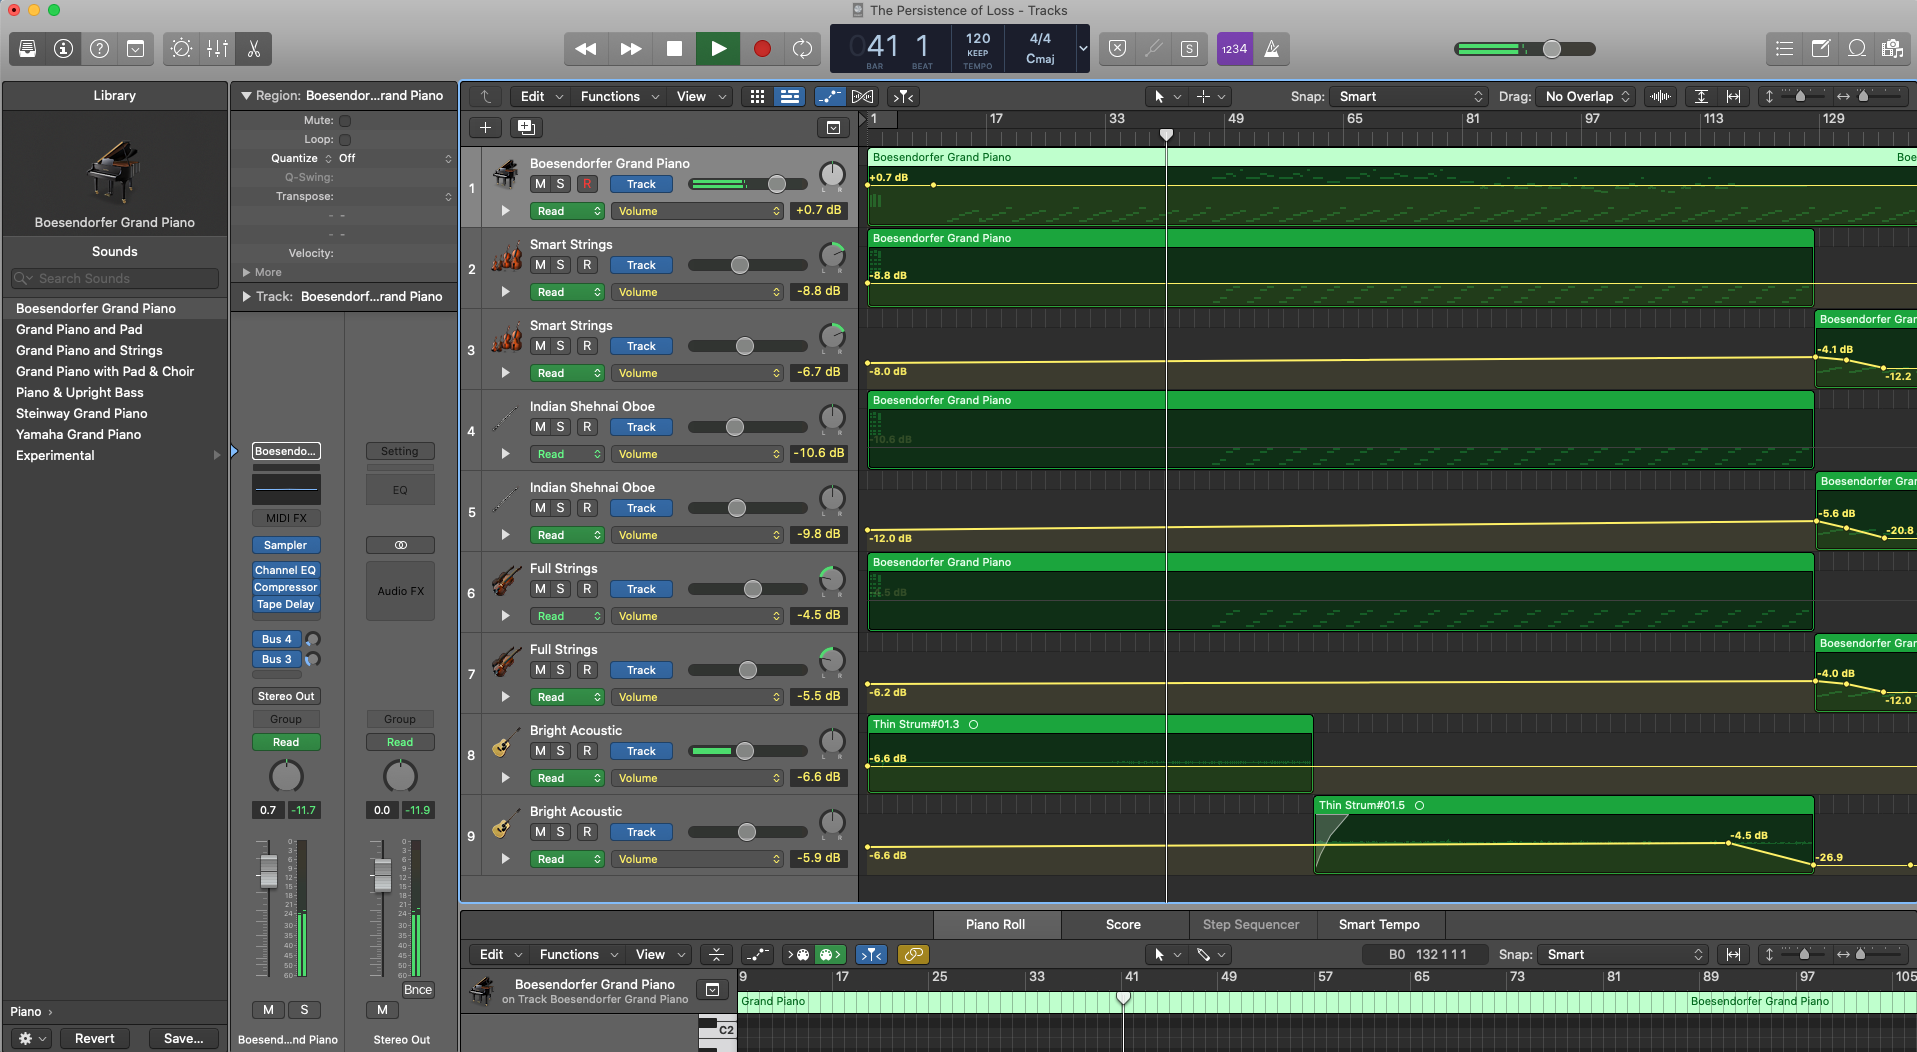Click the Search Sounds field

coord(115,278)
